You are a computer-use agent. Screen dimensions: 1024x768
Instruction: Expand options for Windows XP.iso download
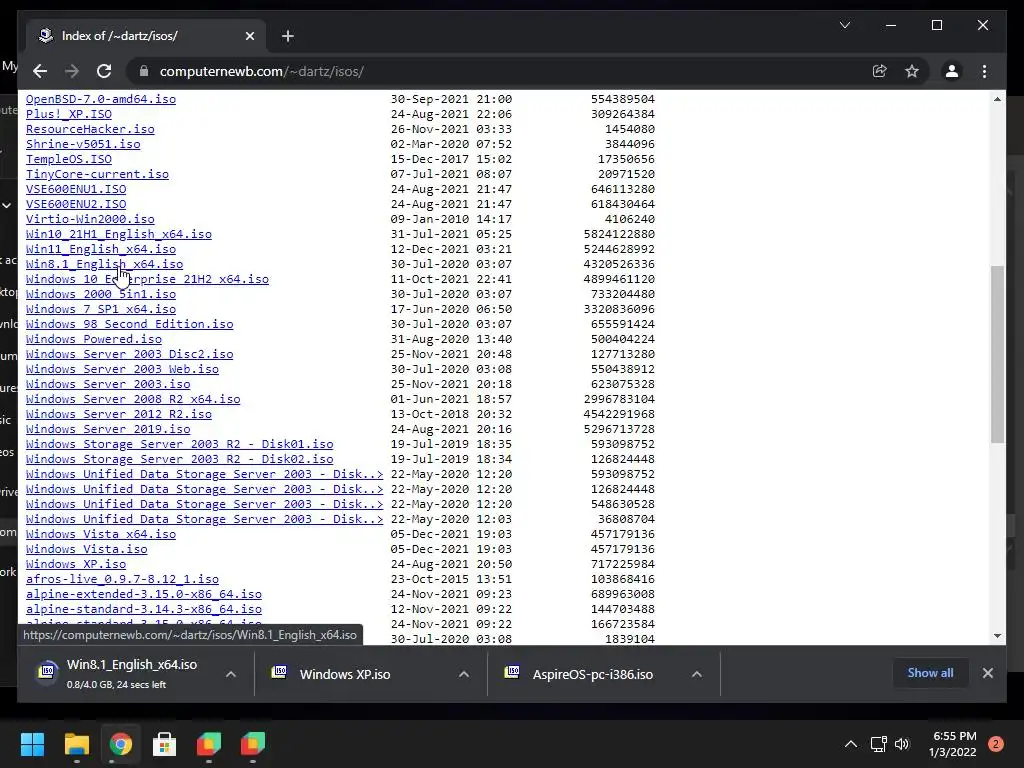(464, 674)
